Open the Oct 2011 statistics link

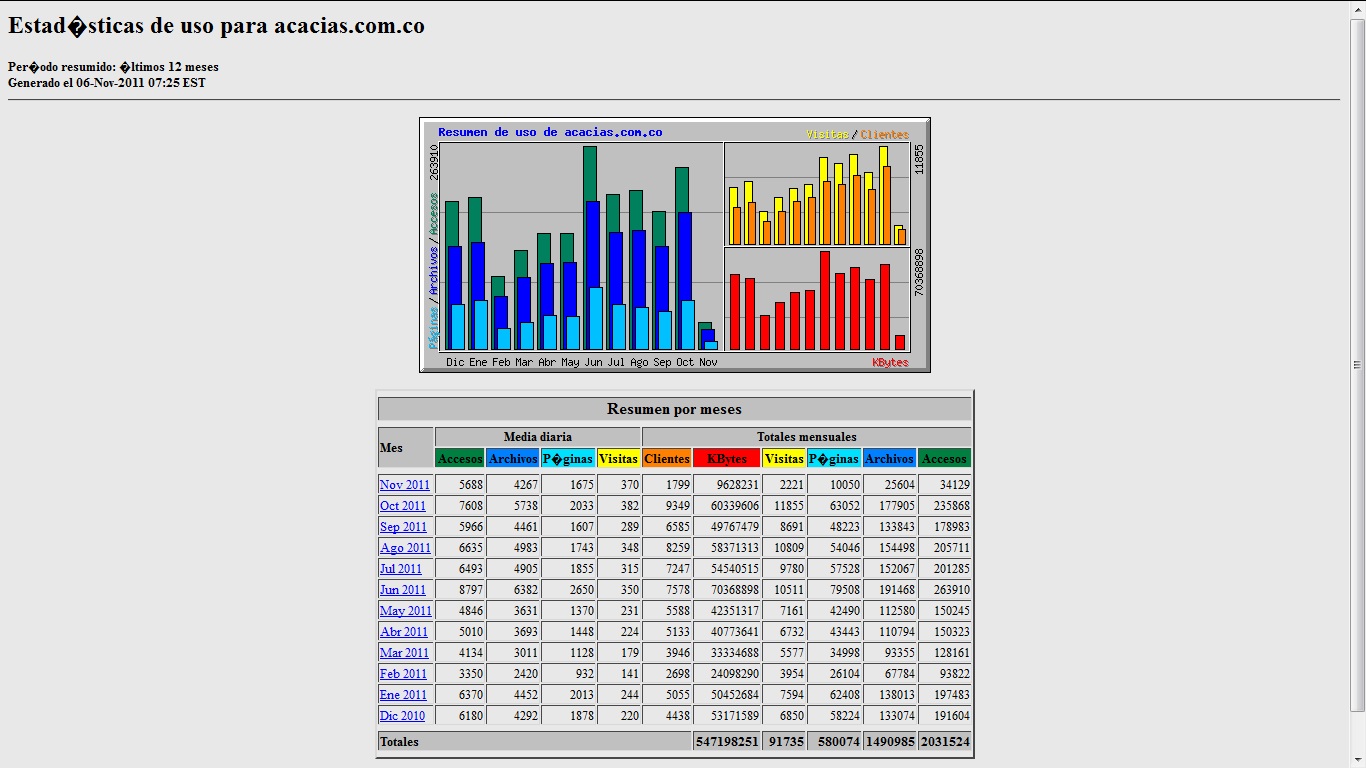coord(402,506)
